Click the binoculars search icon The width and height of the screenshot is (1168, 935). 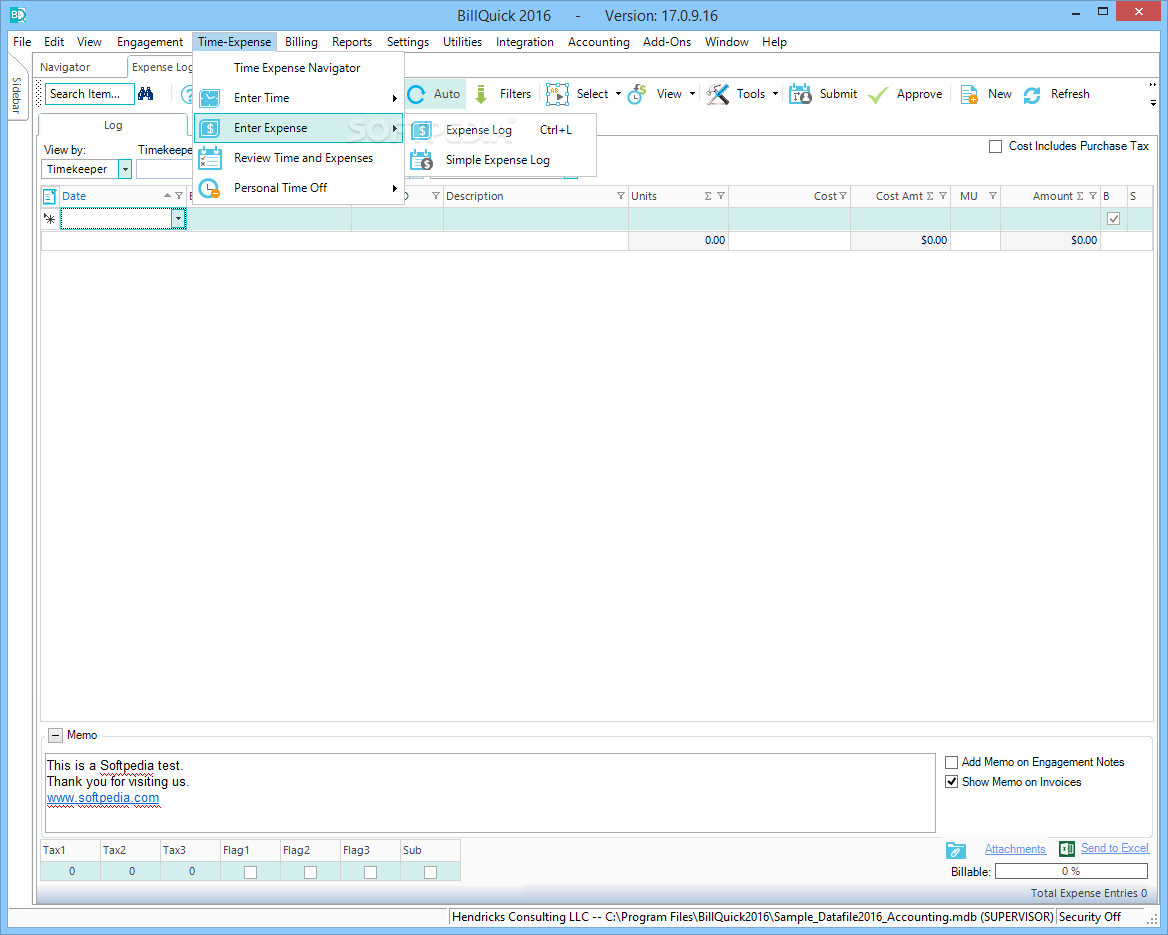146,94
